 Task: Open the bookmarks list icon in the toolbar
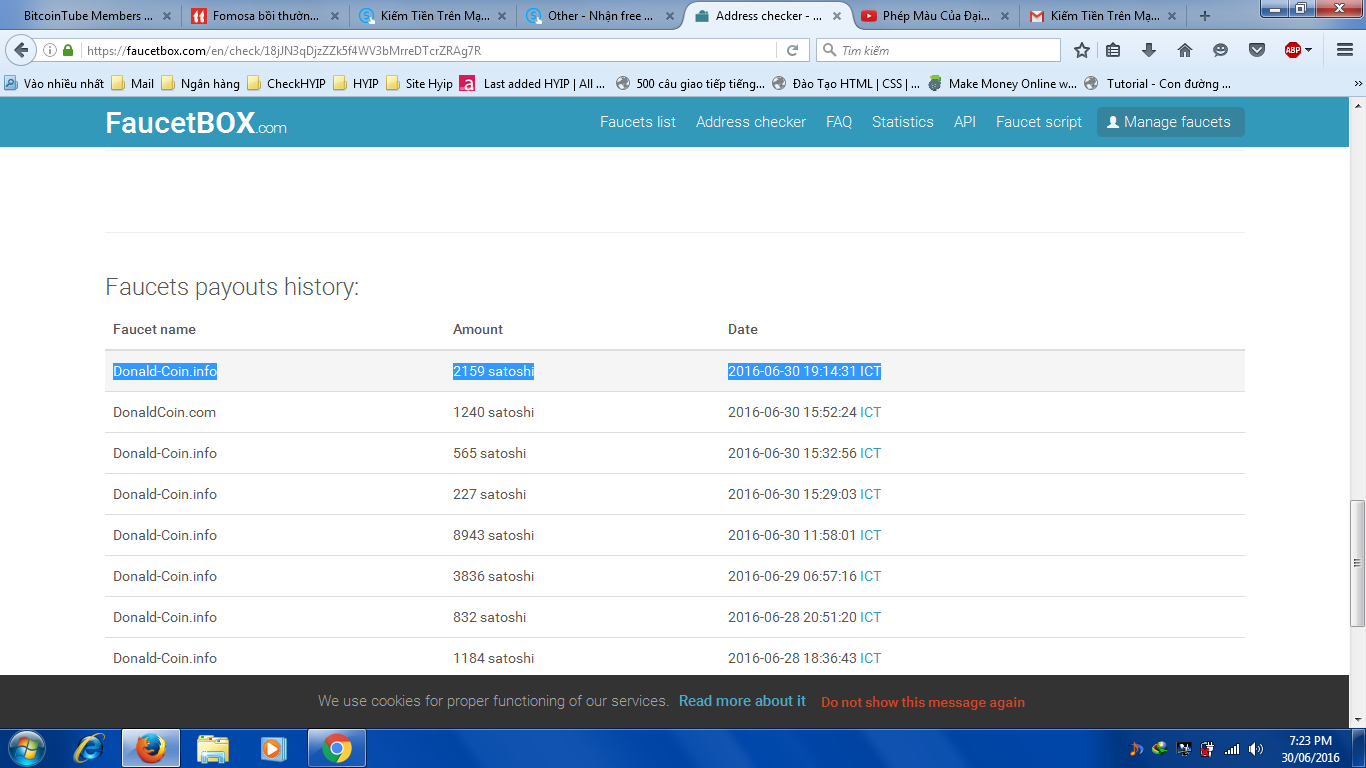tap(1113, 50)
